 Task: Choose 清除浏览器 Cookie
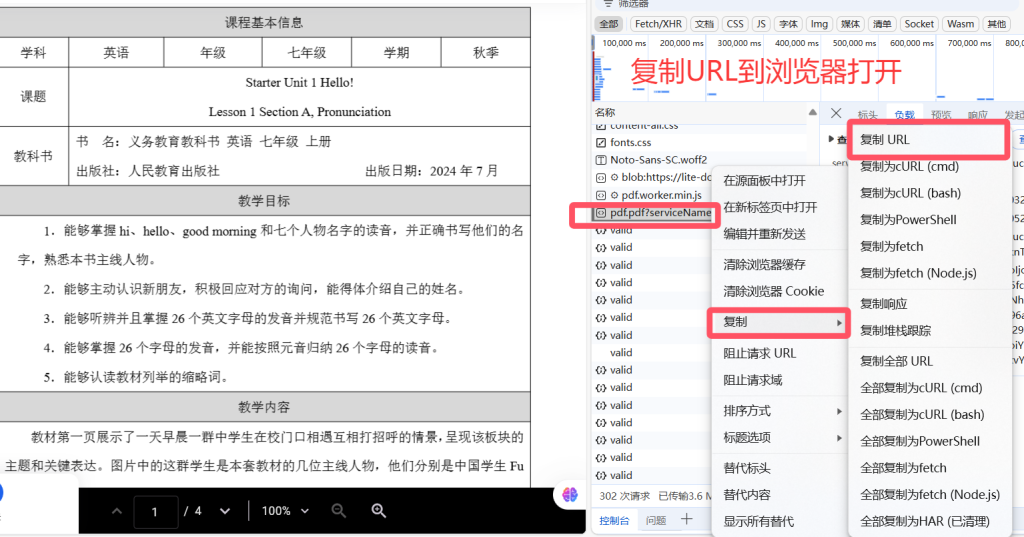coord(780,291)
